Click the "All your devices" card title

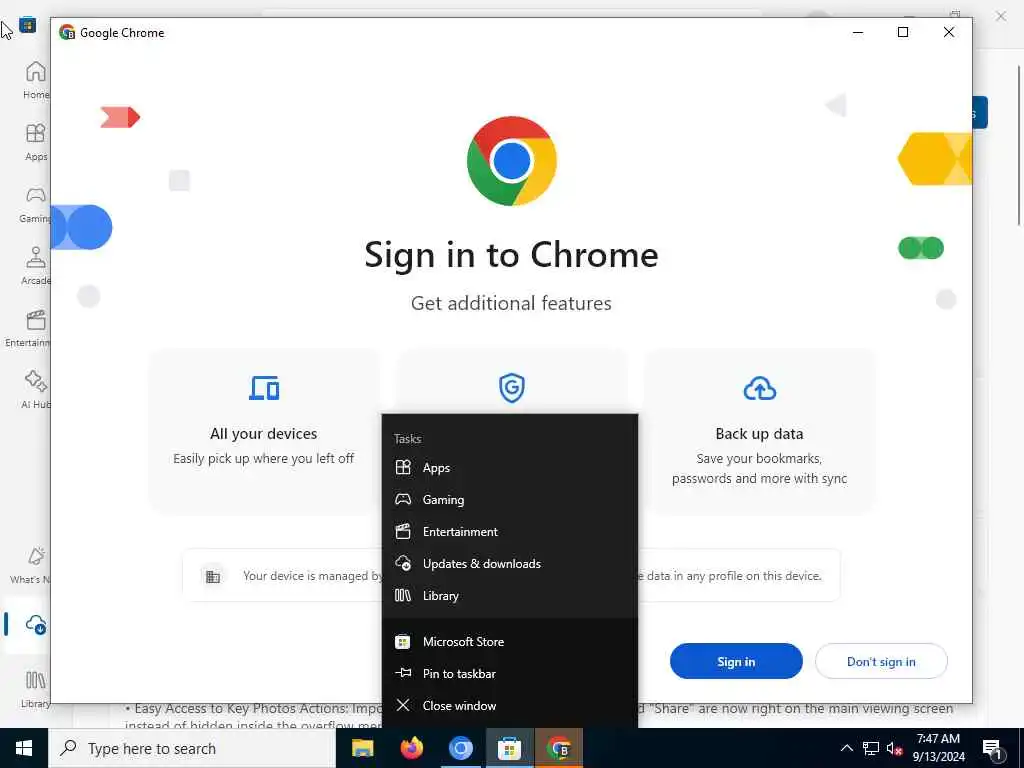(264, 434)
